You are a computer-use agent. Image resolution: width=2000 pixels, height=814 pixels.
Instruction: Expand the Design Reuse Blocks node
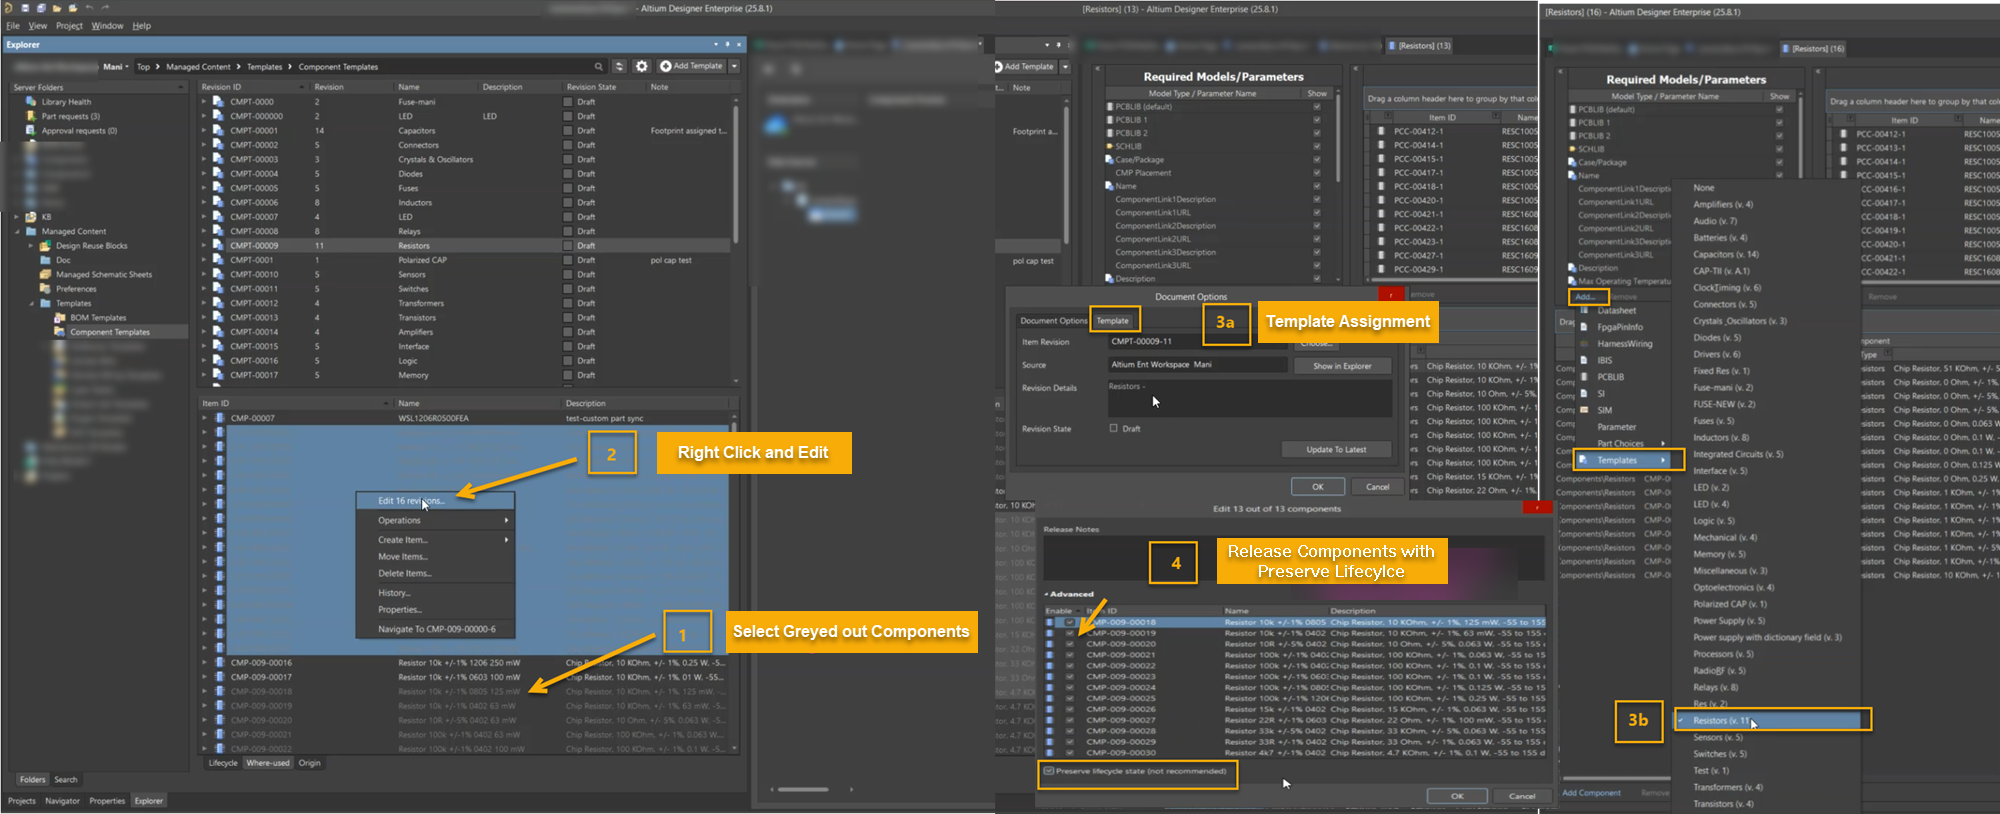[31, 245]
